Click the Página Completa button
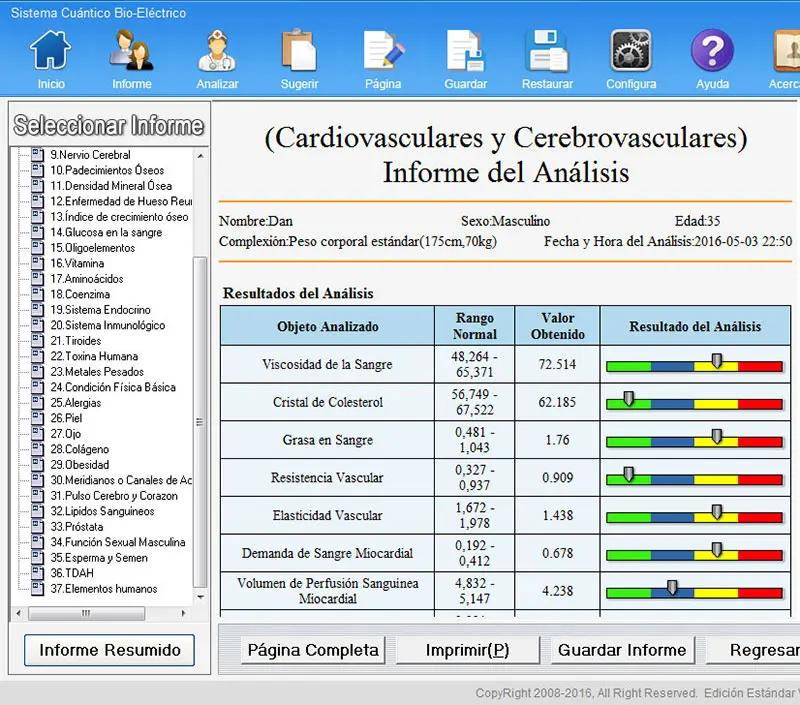The image size is (800, 705). (313, 650)
